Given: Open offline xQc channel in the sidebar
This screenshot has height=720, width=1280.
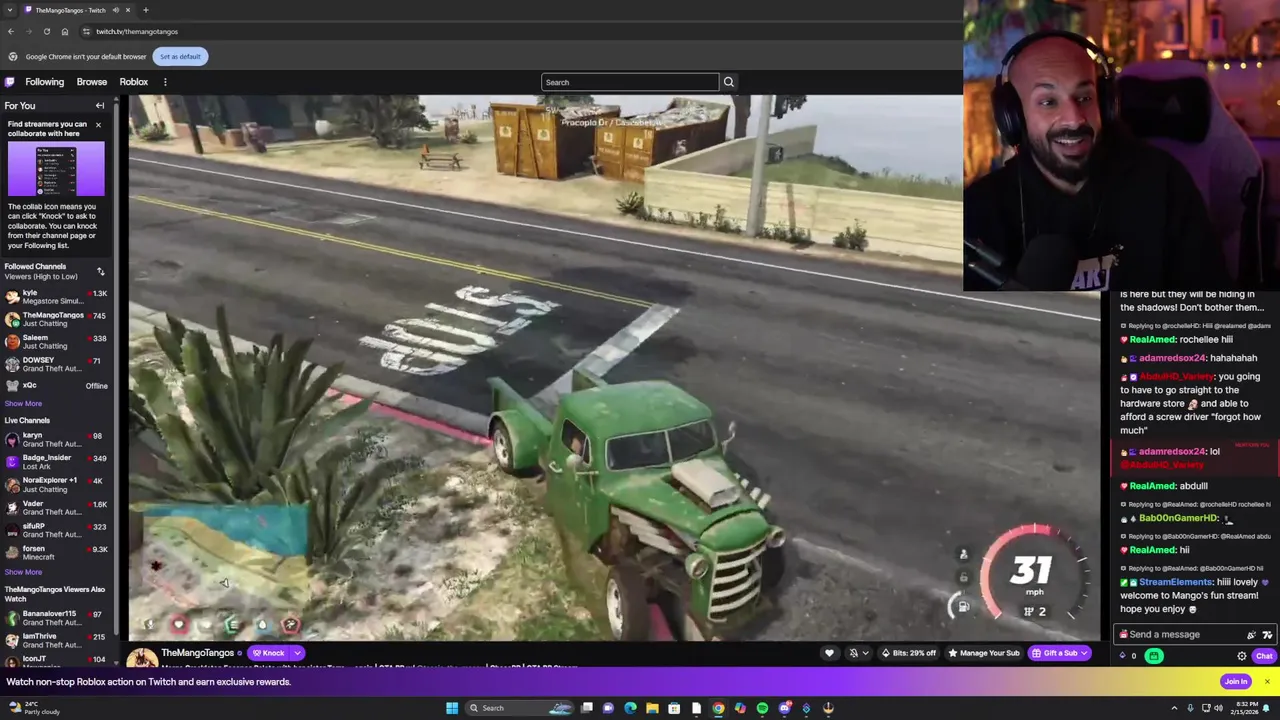Looking at the screenshot, I should [55, 386].
